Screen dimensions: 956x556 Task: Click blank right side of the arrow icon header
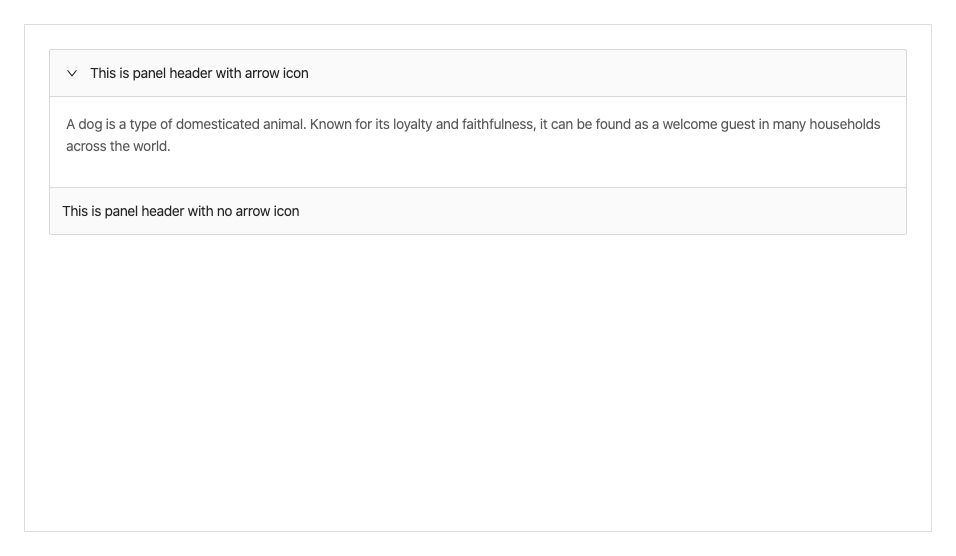650,73
